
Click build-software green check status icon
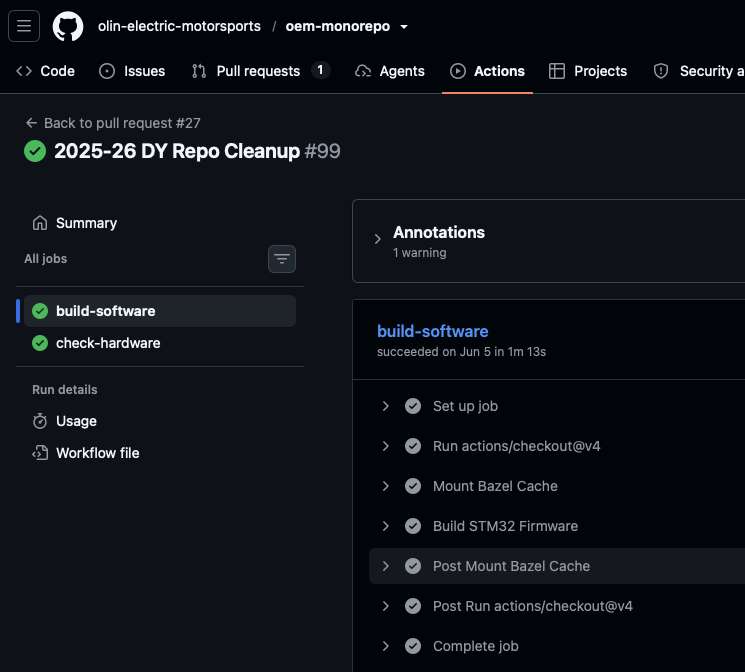click(40, 311)
